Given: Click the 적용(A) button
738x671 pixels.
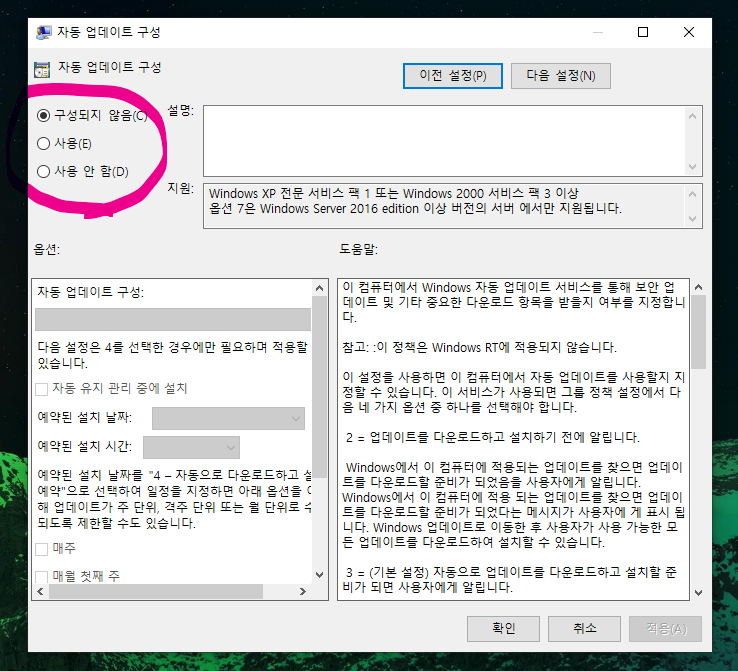Looking at the screenshot, I should pos(666,629).
